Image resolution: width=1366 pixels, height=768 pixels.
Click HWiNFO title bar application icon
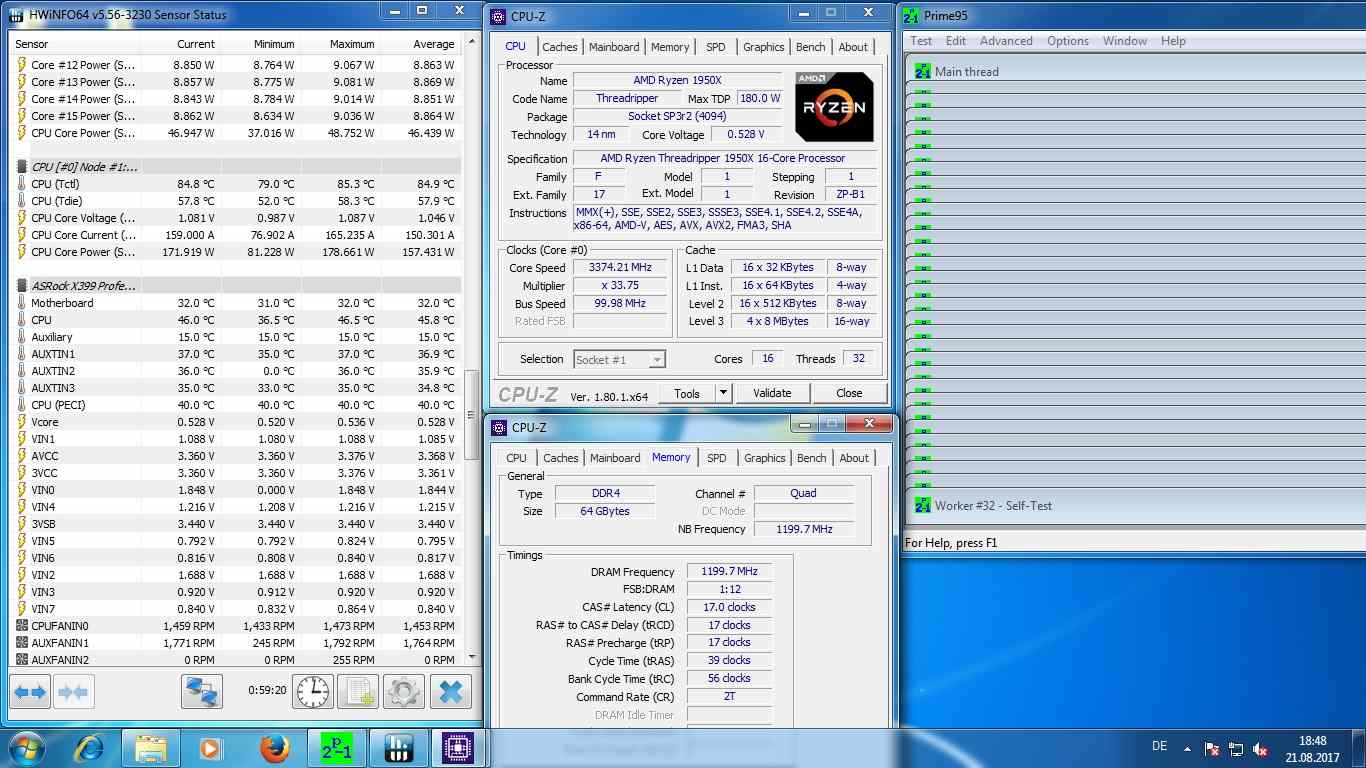(16, 15)
